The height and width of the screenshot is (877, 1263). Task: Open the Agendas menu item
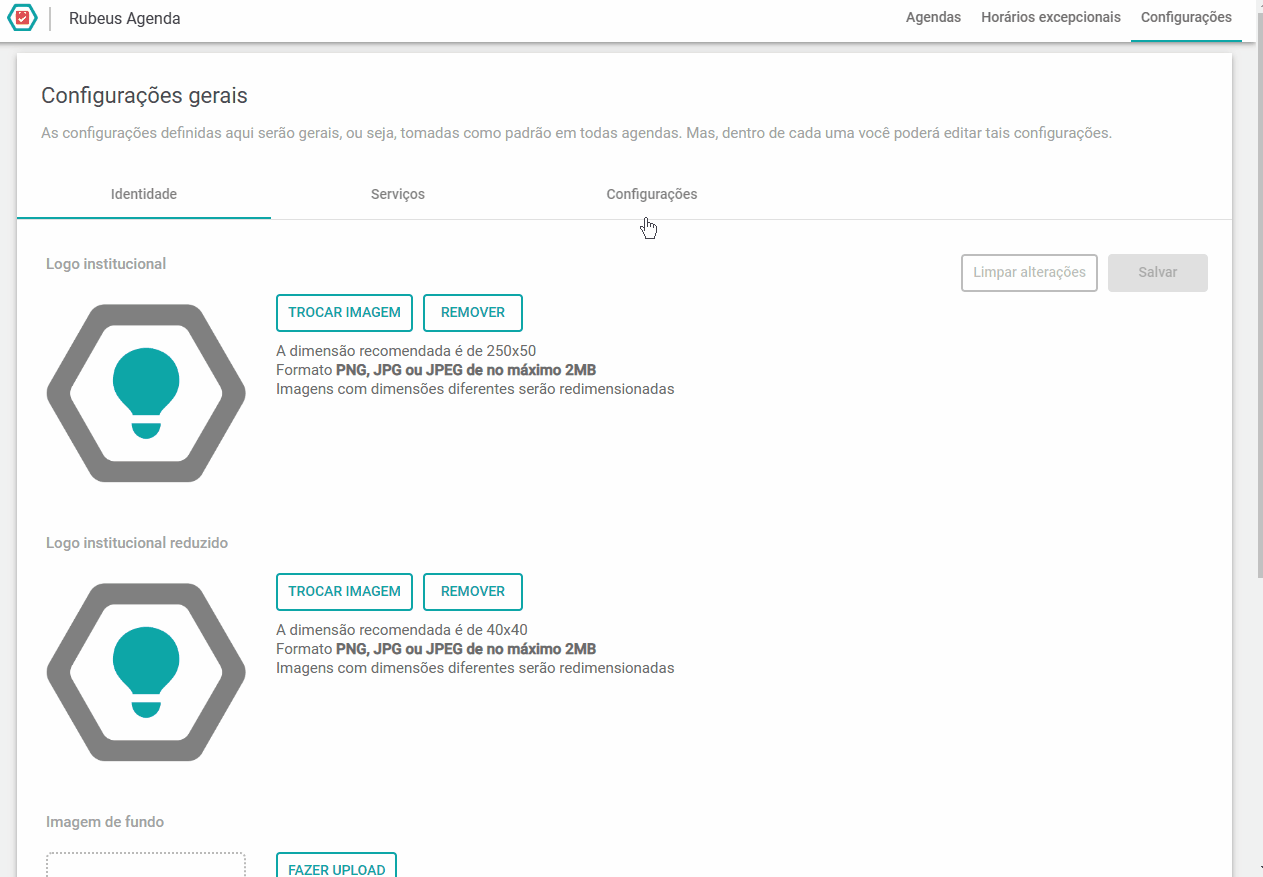coord(933,17)
